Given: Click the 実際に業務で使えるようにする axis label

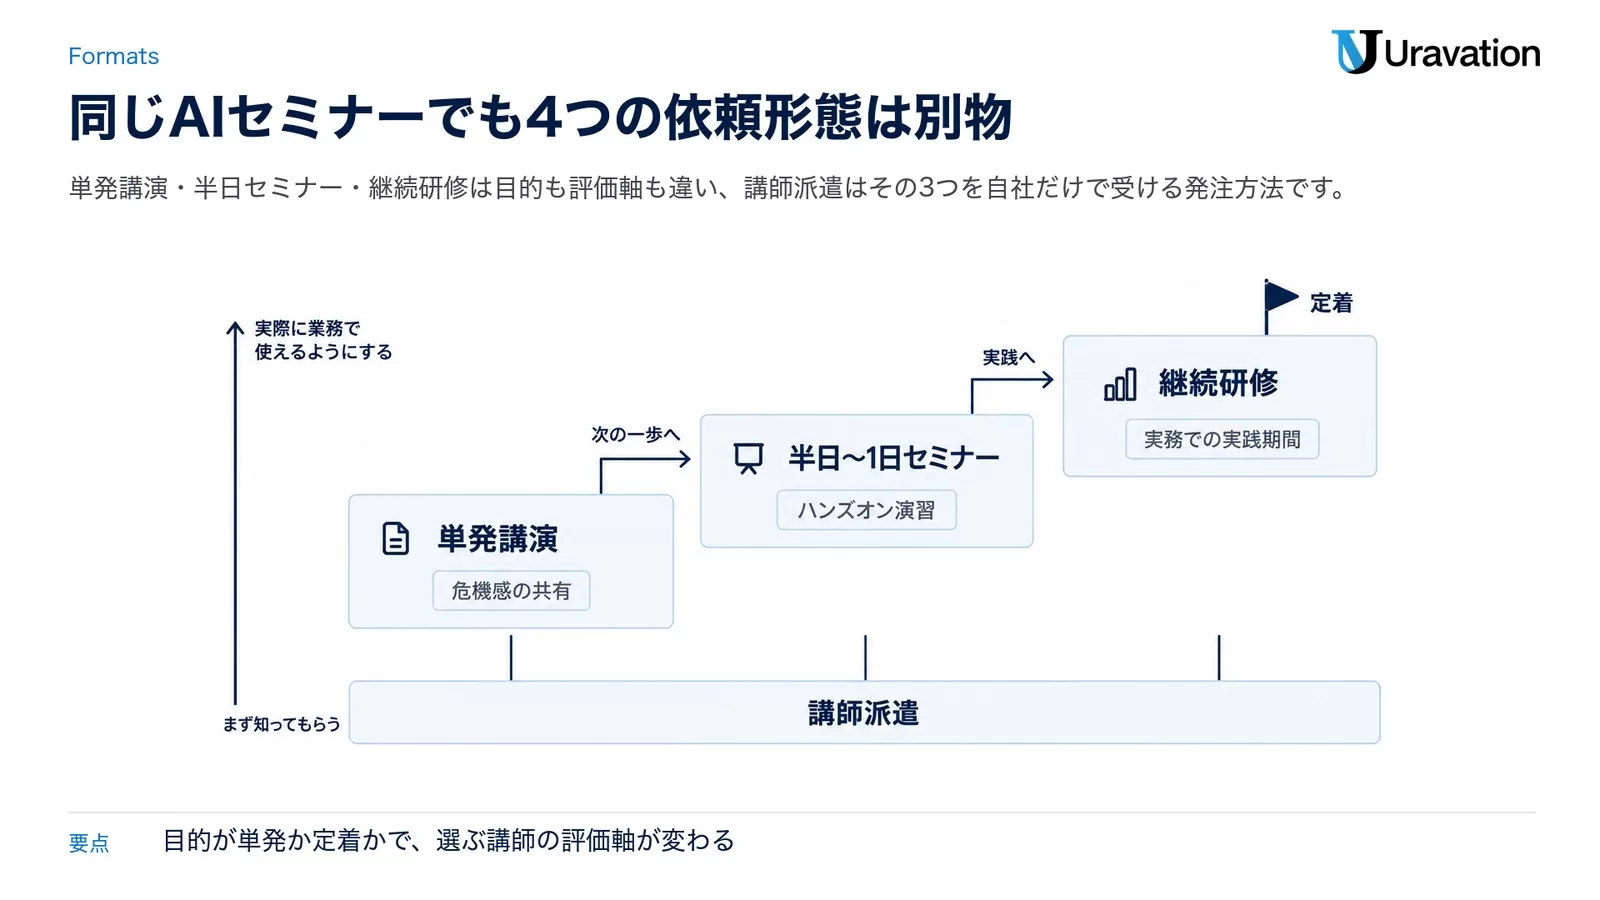Looking at the screenshot, I should [323, 340].
